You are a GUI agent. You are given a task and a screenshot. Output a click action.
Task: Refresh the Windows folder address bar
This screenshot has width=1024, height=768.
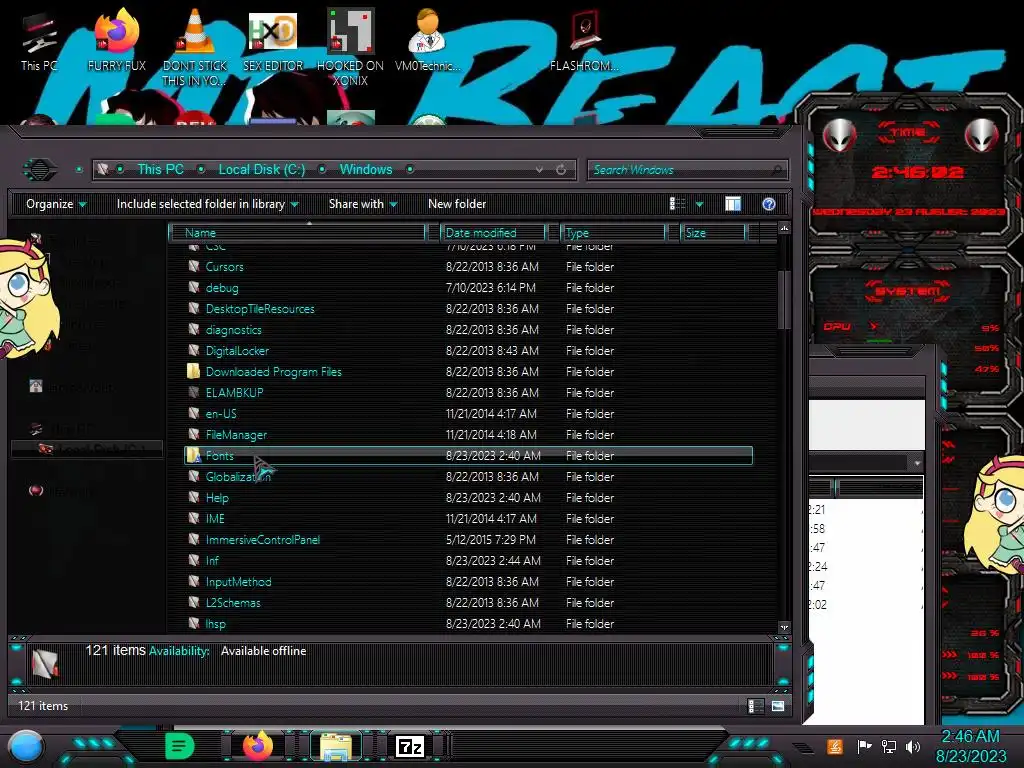[561, 170]
